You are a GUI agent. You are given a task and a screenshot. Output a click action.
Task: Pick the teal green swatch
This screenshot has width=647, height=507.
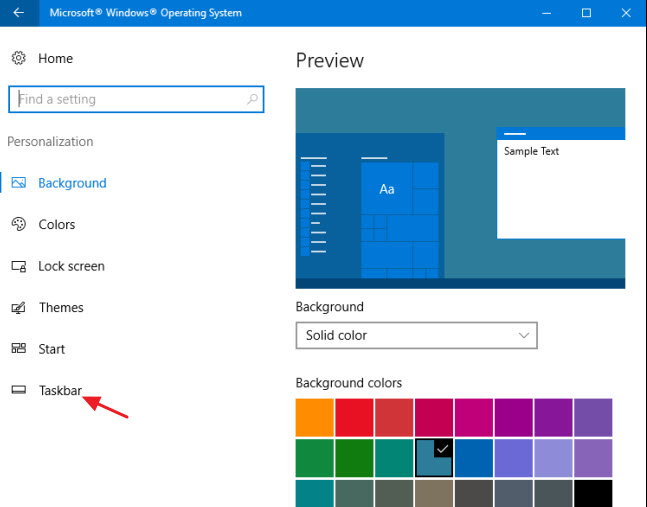[394, 458]
